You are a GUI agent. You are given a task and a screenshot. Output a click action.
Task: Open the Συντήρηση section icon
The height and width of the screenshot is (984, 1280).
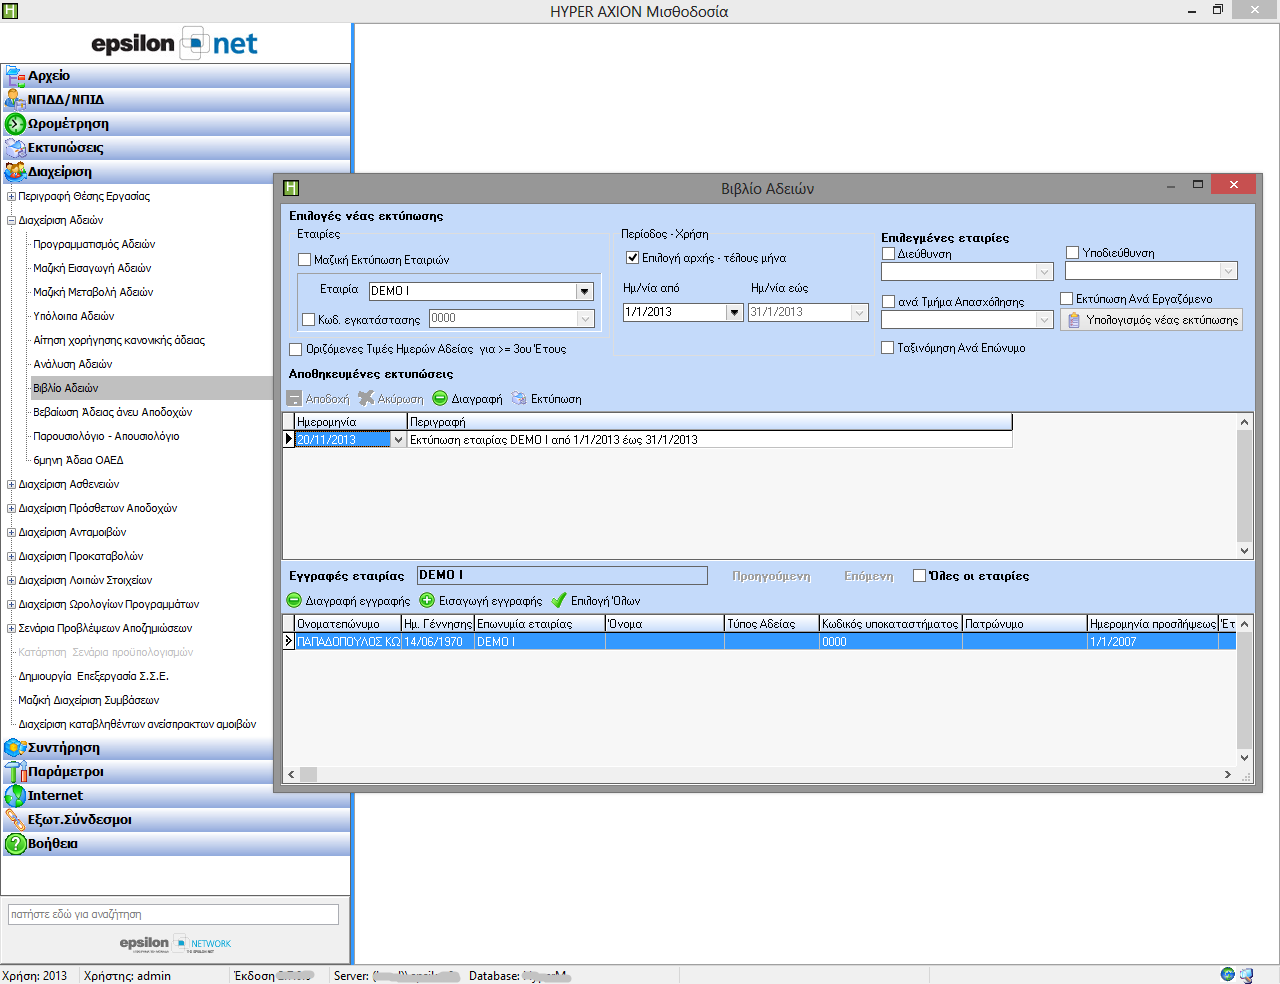(14, 748)
